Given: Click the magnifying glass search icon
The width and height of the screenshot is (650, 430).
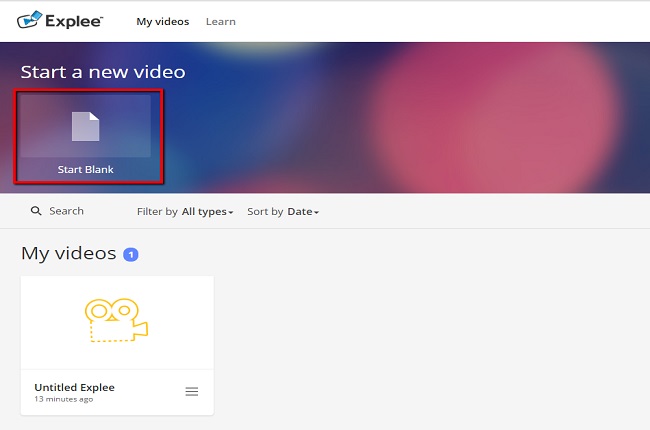Looking at the screenshot, I should coord(36,211).
